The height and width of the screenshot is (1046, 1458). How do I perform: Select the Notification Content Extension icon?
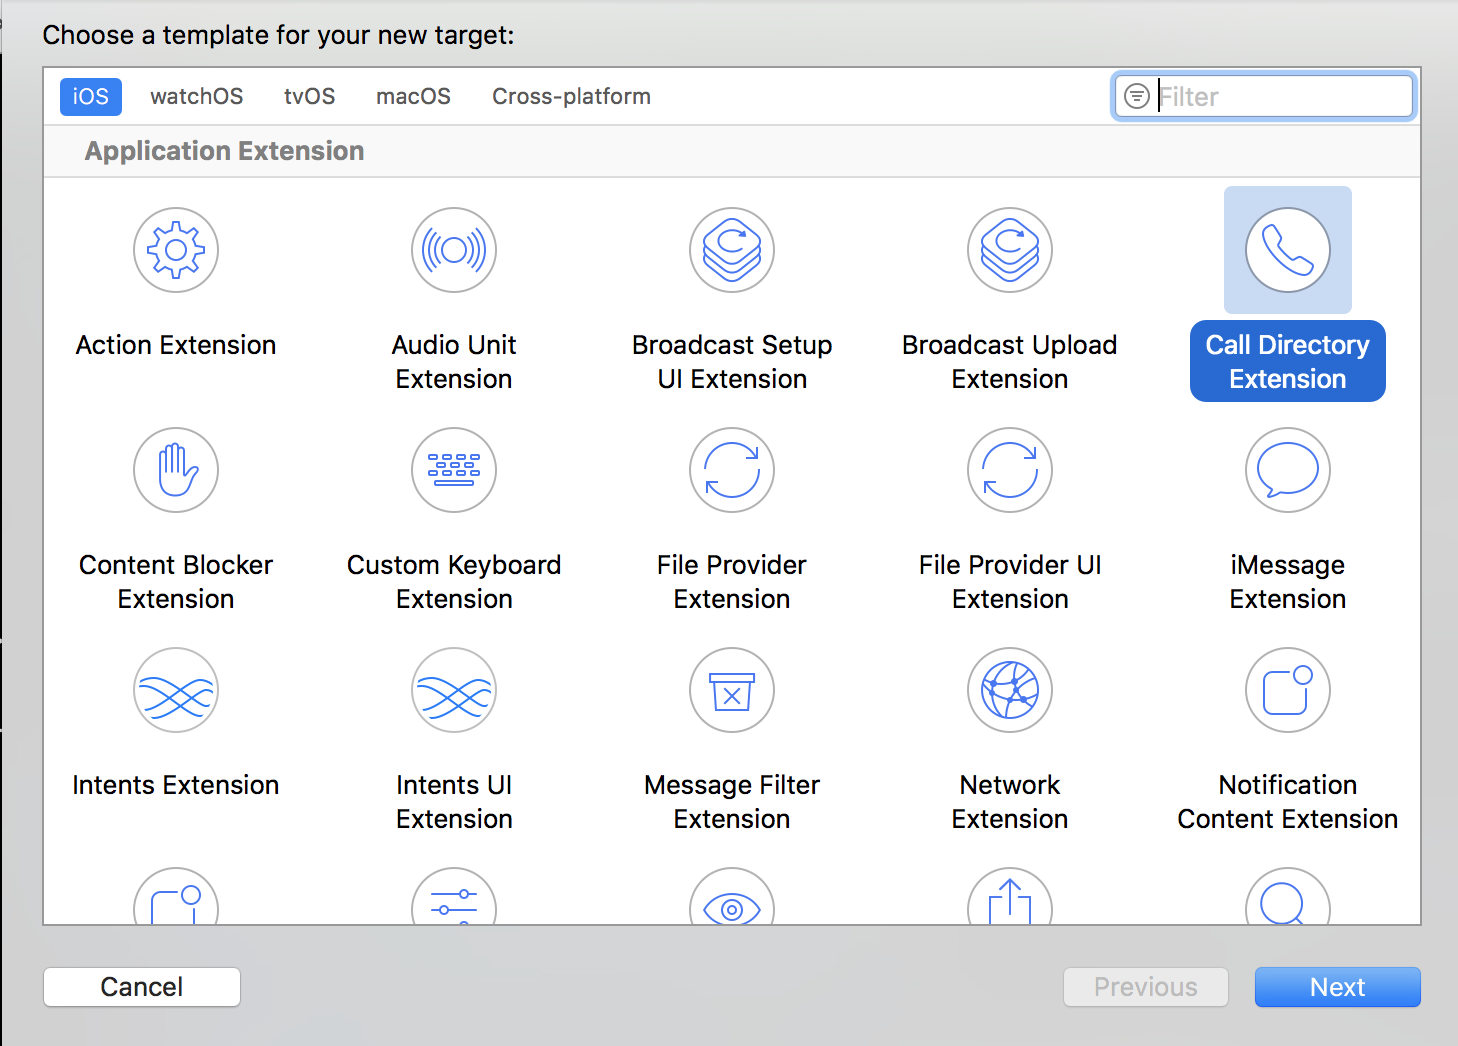pyautogui.click(x=1288, y=690)
